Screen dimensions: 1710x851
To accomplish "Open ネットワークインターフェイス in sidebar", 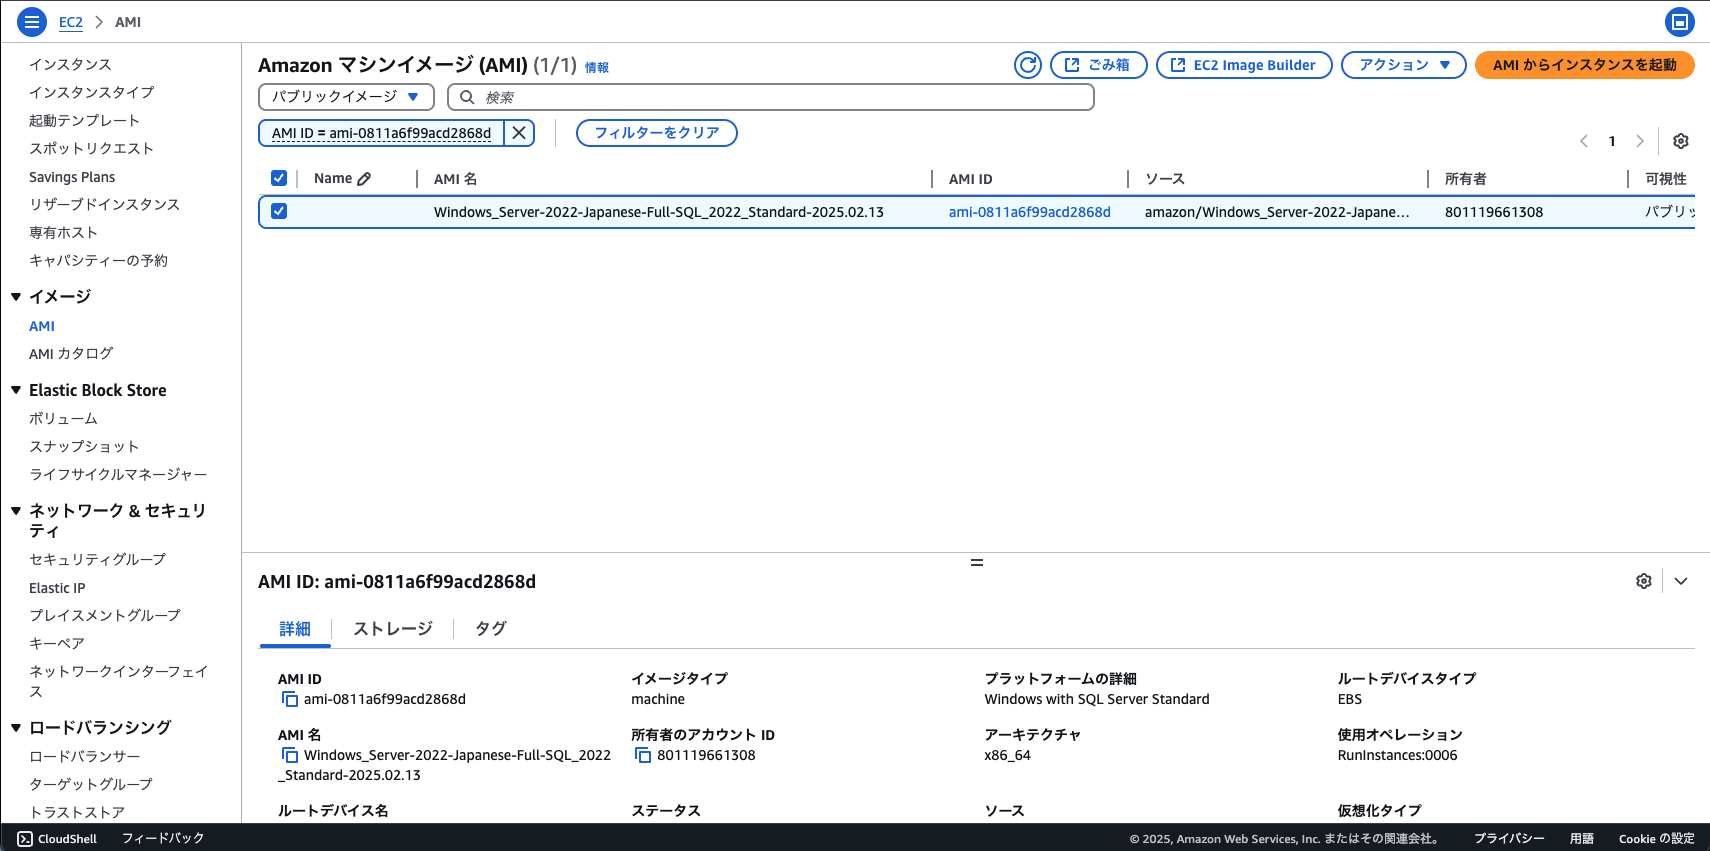I will click(118, 681).
